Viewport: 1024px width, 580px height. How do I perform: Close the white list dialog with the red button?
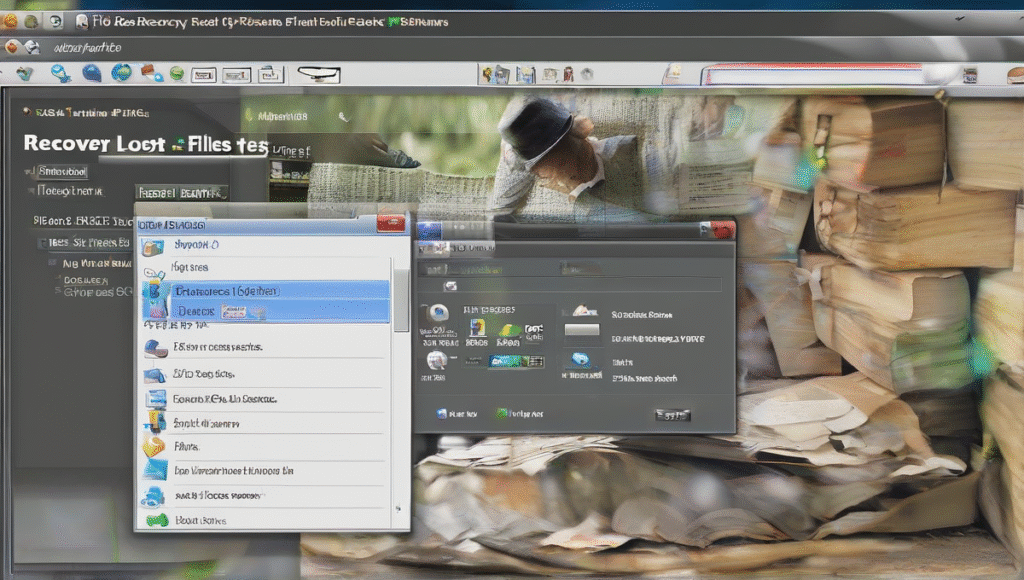click(x=391, y=224)
